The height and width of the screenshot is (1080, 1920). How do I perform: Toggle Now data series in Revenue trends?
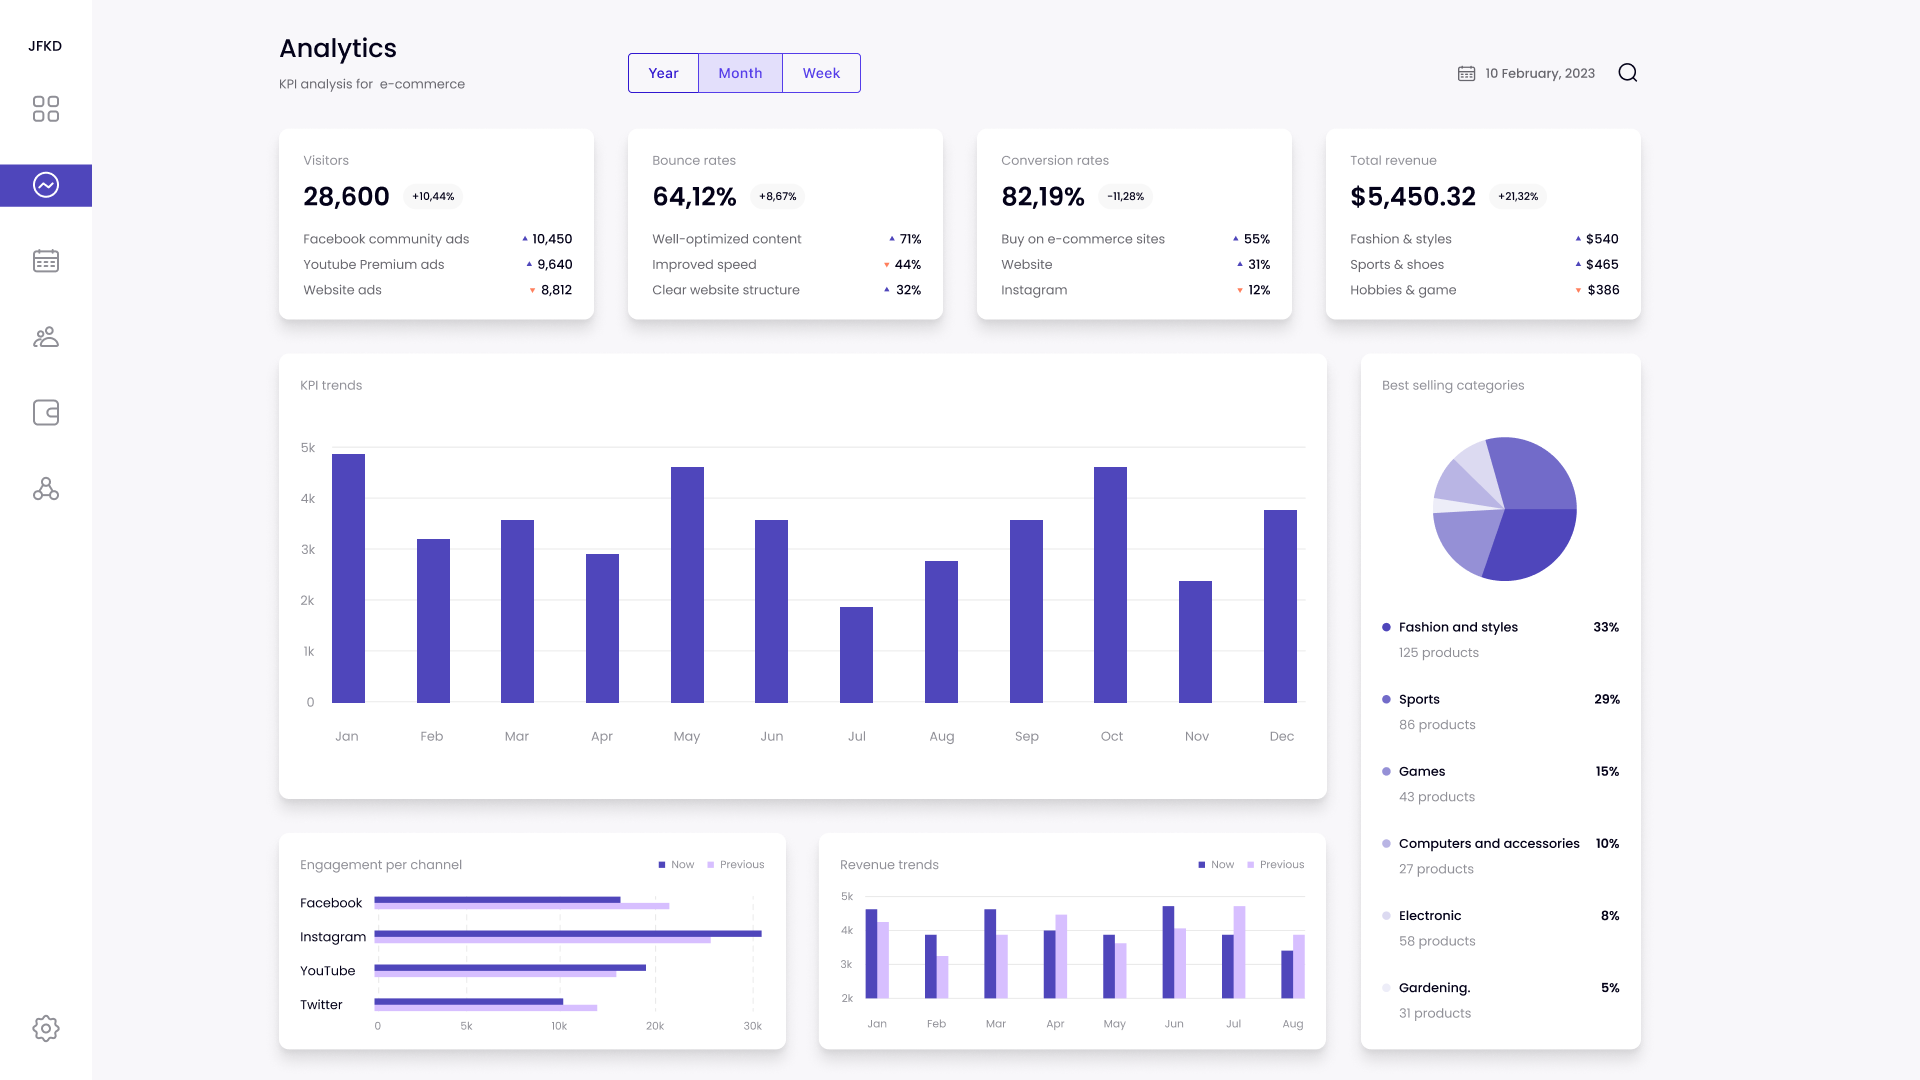point(1213,864)
